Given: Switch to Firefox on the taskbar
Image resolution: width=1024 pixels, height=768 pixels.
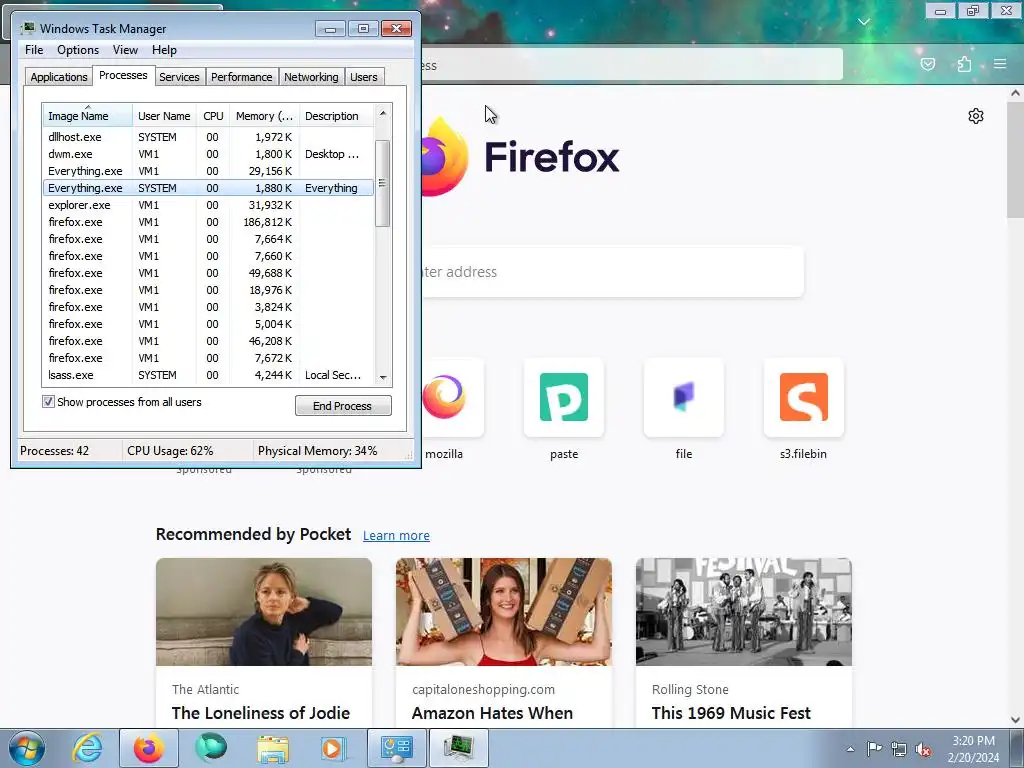Looking at the screenshot, I should [x=149, y=748].
